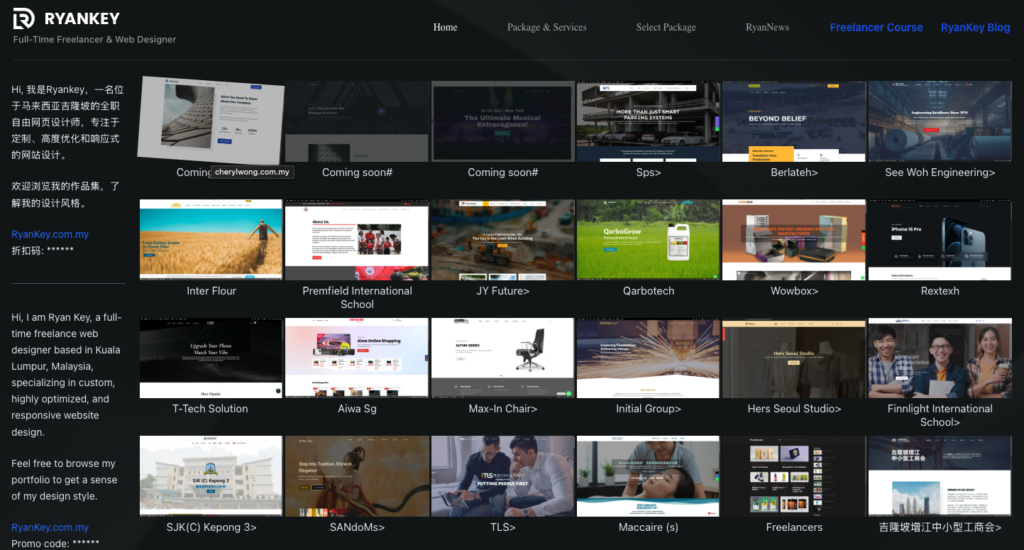Open the TLS project thumbnail
Screen dimensions: 1024x550
point(503,476)
